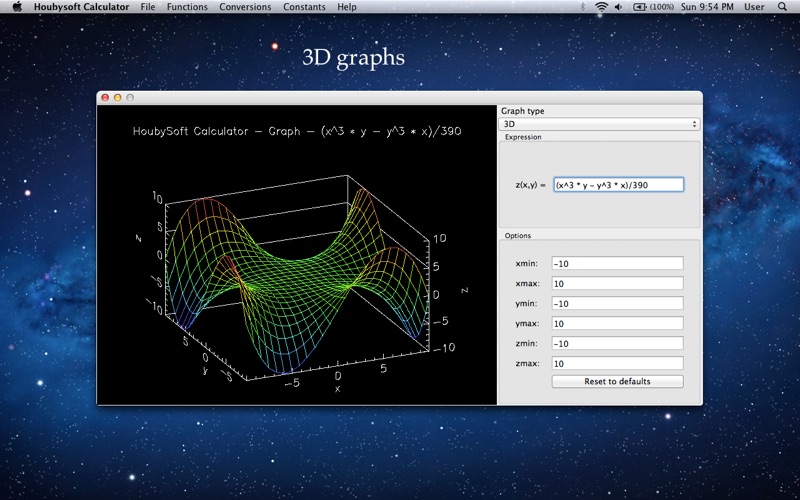The height and width of the screenshot is (500, 800).
Task: Click the ymax input field
Action: [617, 323]
